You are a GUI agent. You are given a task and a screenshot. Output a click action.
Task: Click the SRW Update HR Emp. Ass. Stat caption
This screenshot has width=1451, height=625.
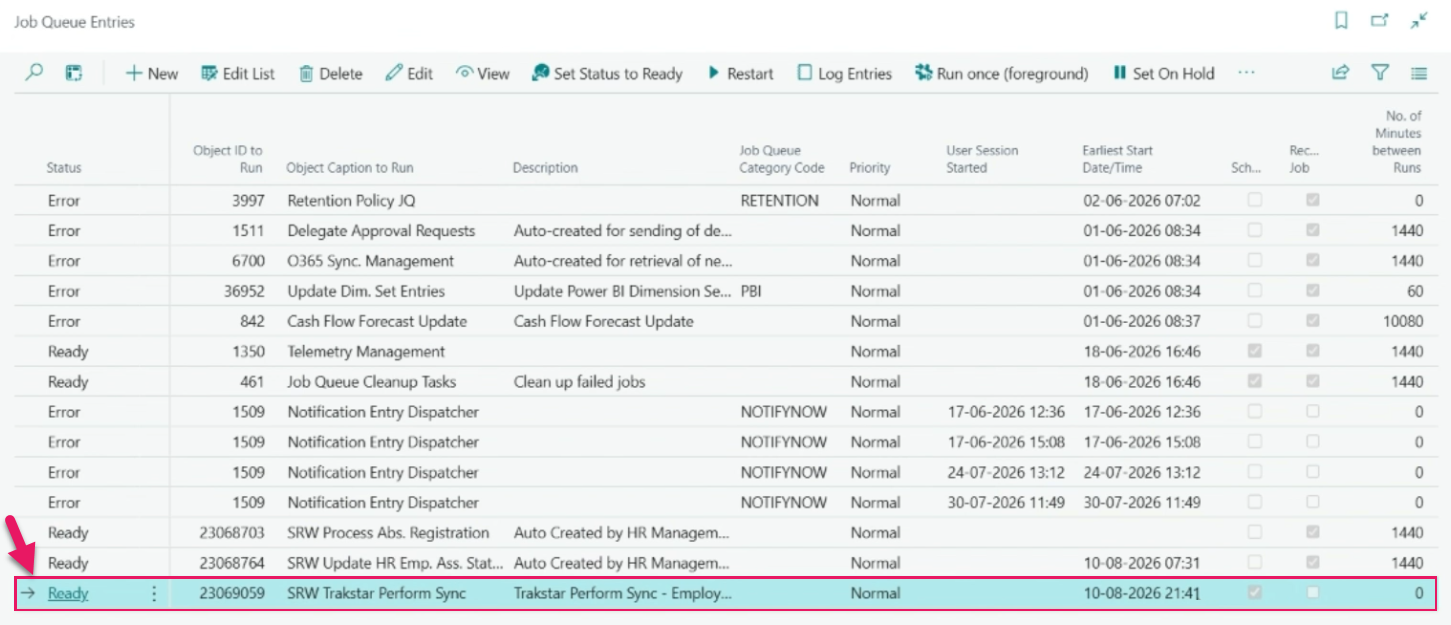pos(396,563)
